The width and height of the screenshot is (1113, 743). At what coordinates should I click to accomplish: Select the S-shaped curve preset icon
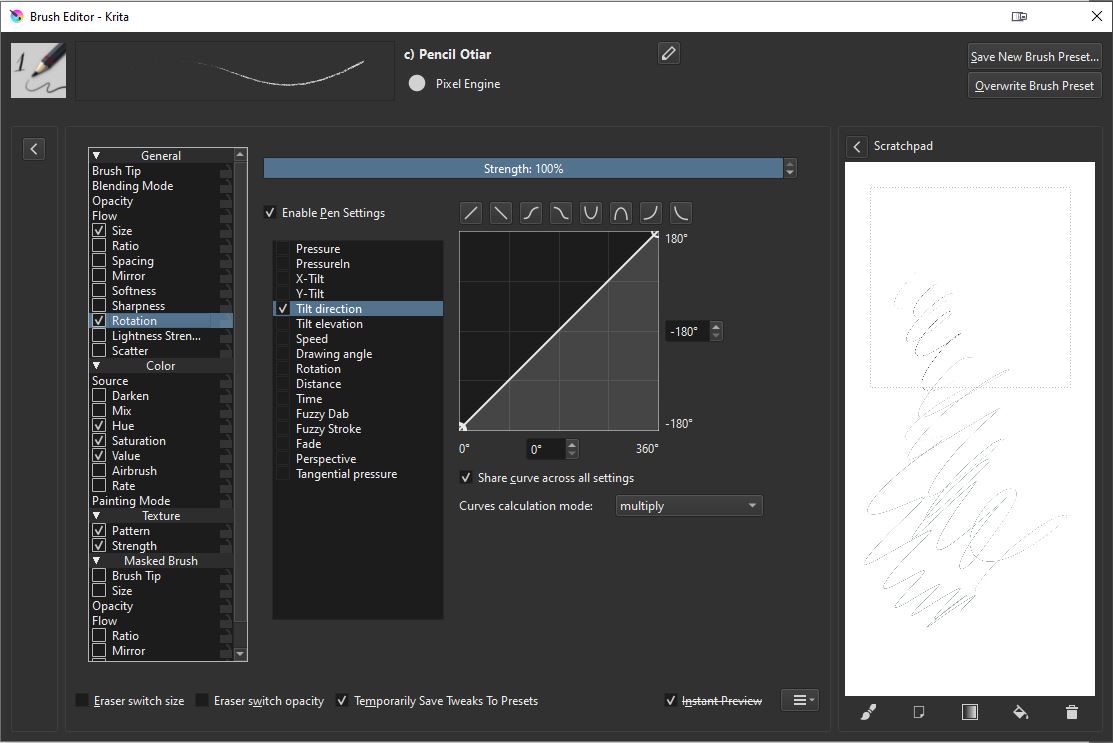click(531, 213)
